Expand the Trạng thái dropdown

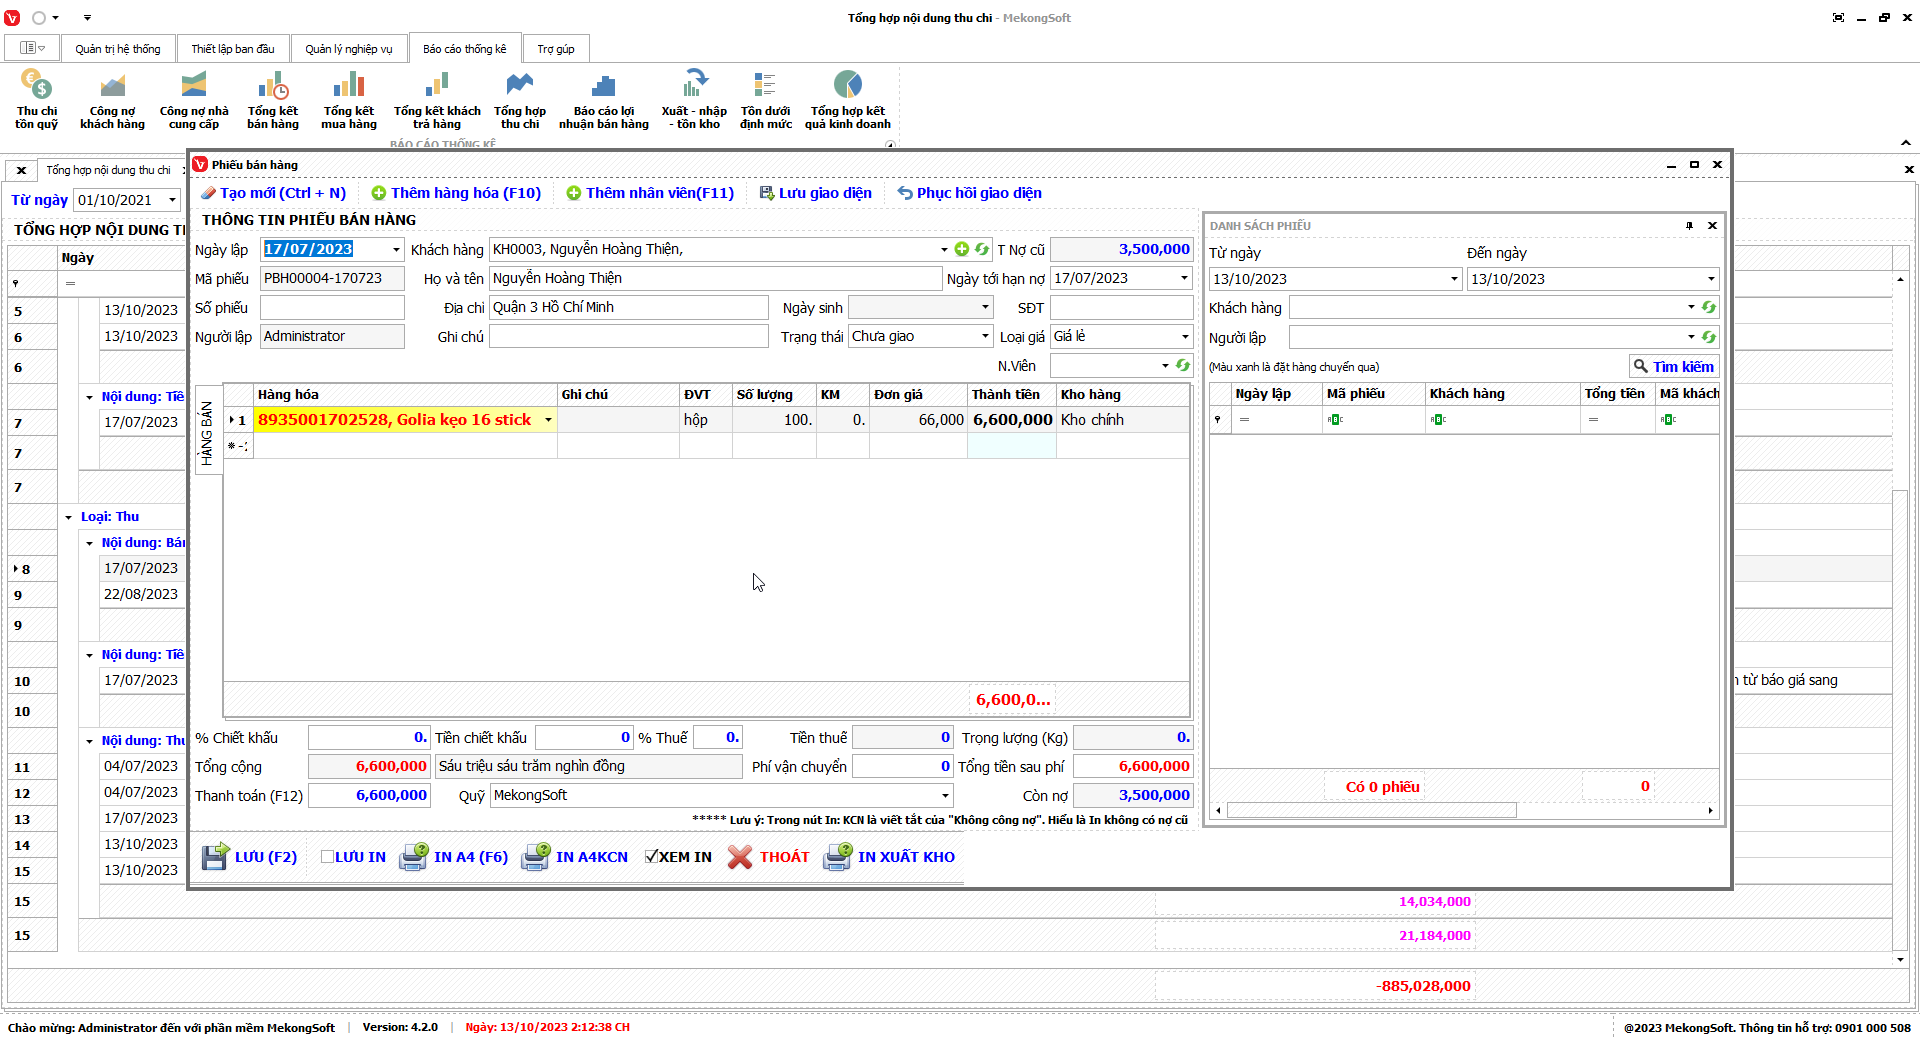[x=985, y=337]
